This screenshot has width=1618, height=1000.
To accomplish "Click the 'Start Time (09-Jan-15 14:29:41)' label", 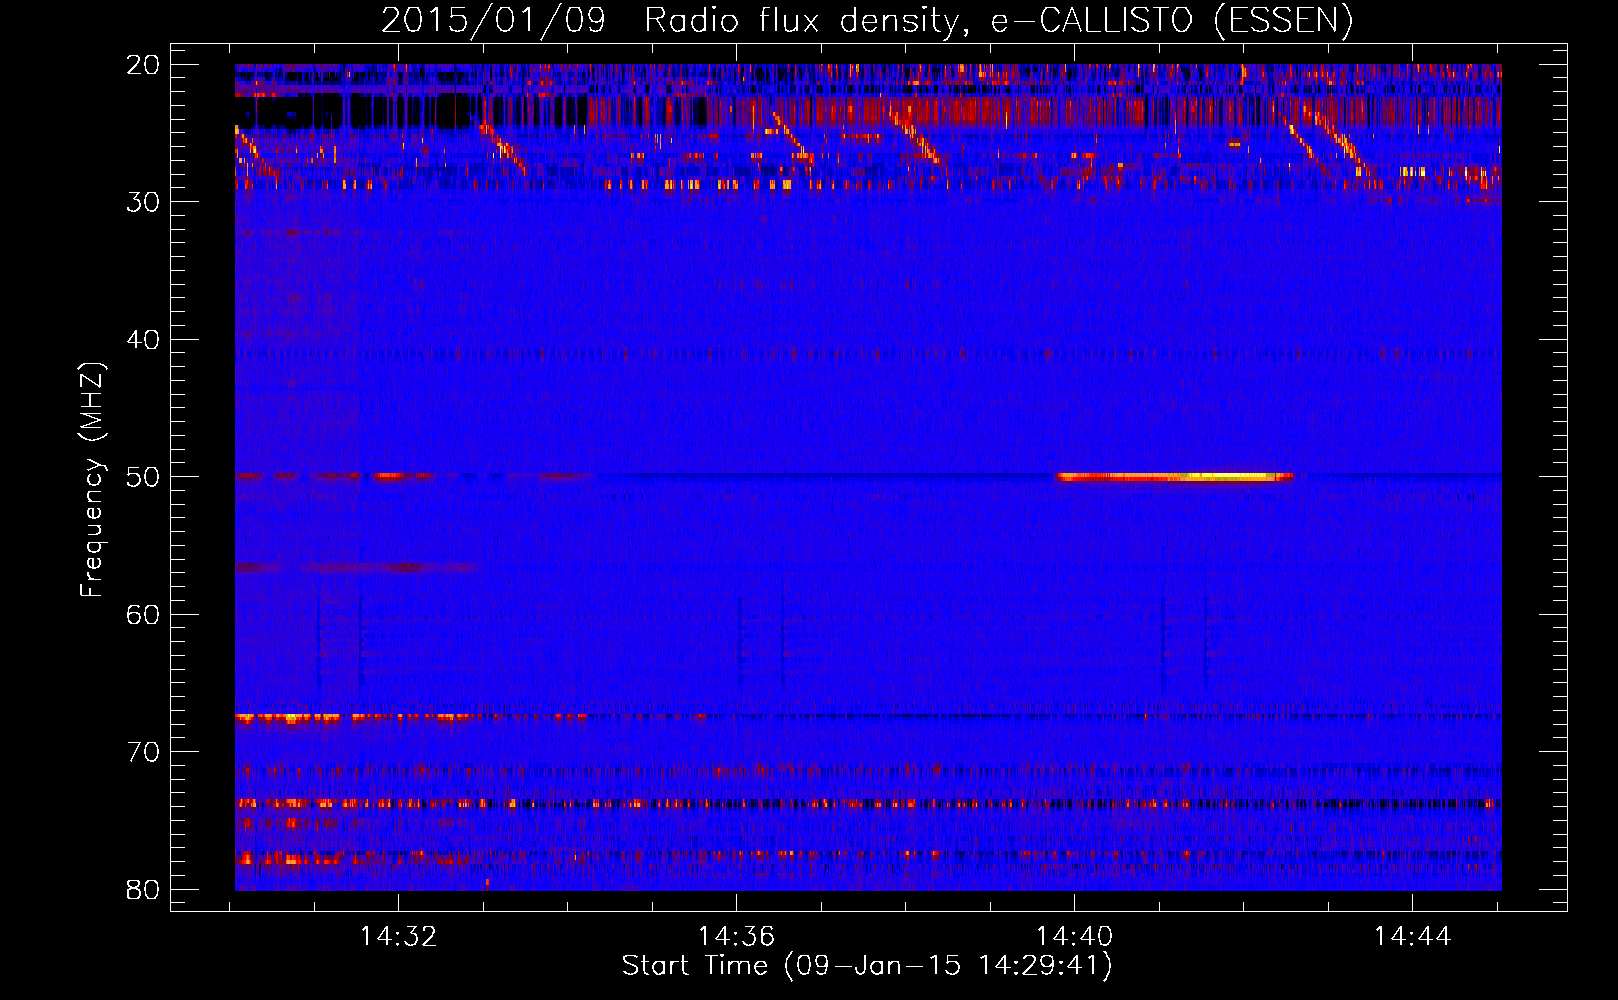I will (867, 966).
